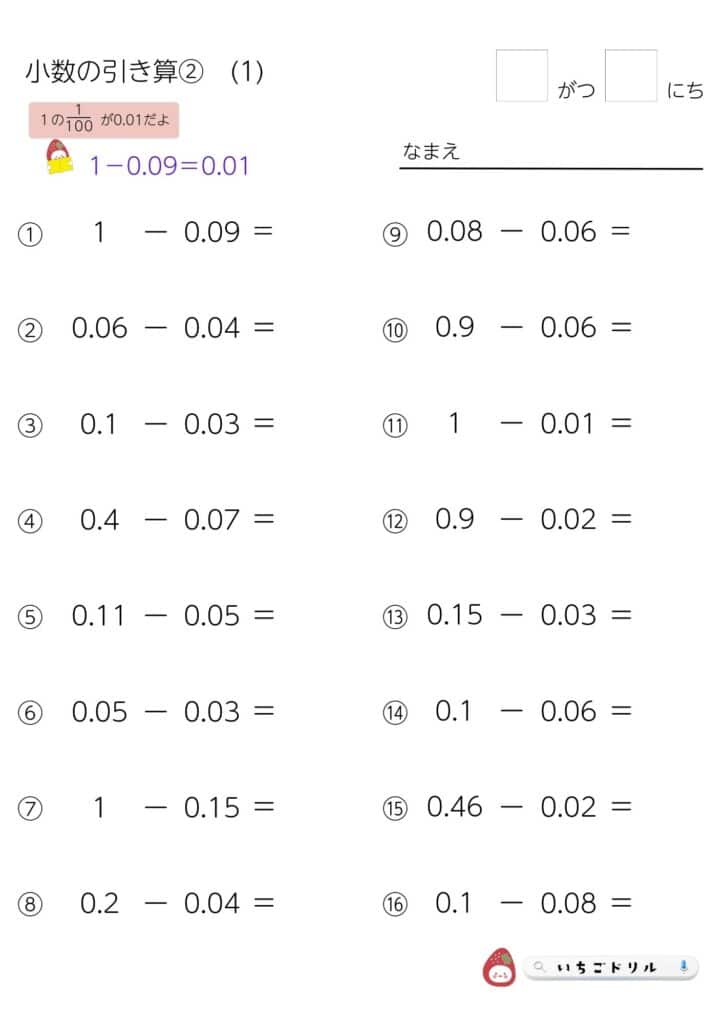724x1024 pixels.
Task: Click the pink hint box about 0.01
Action: coord(104,119)
